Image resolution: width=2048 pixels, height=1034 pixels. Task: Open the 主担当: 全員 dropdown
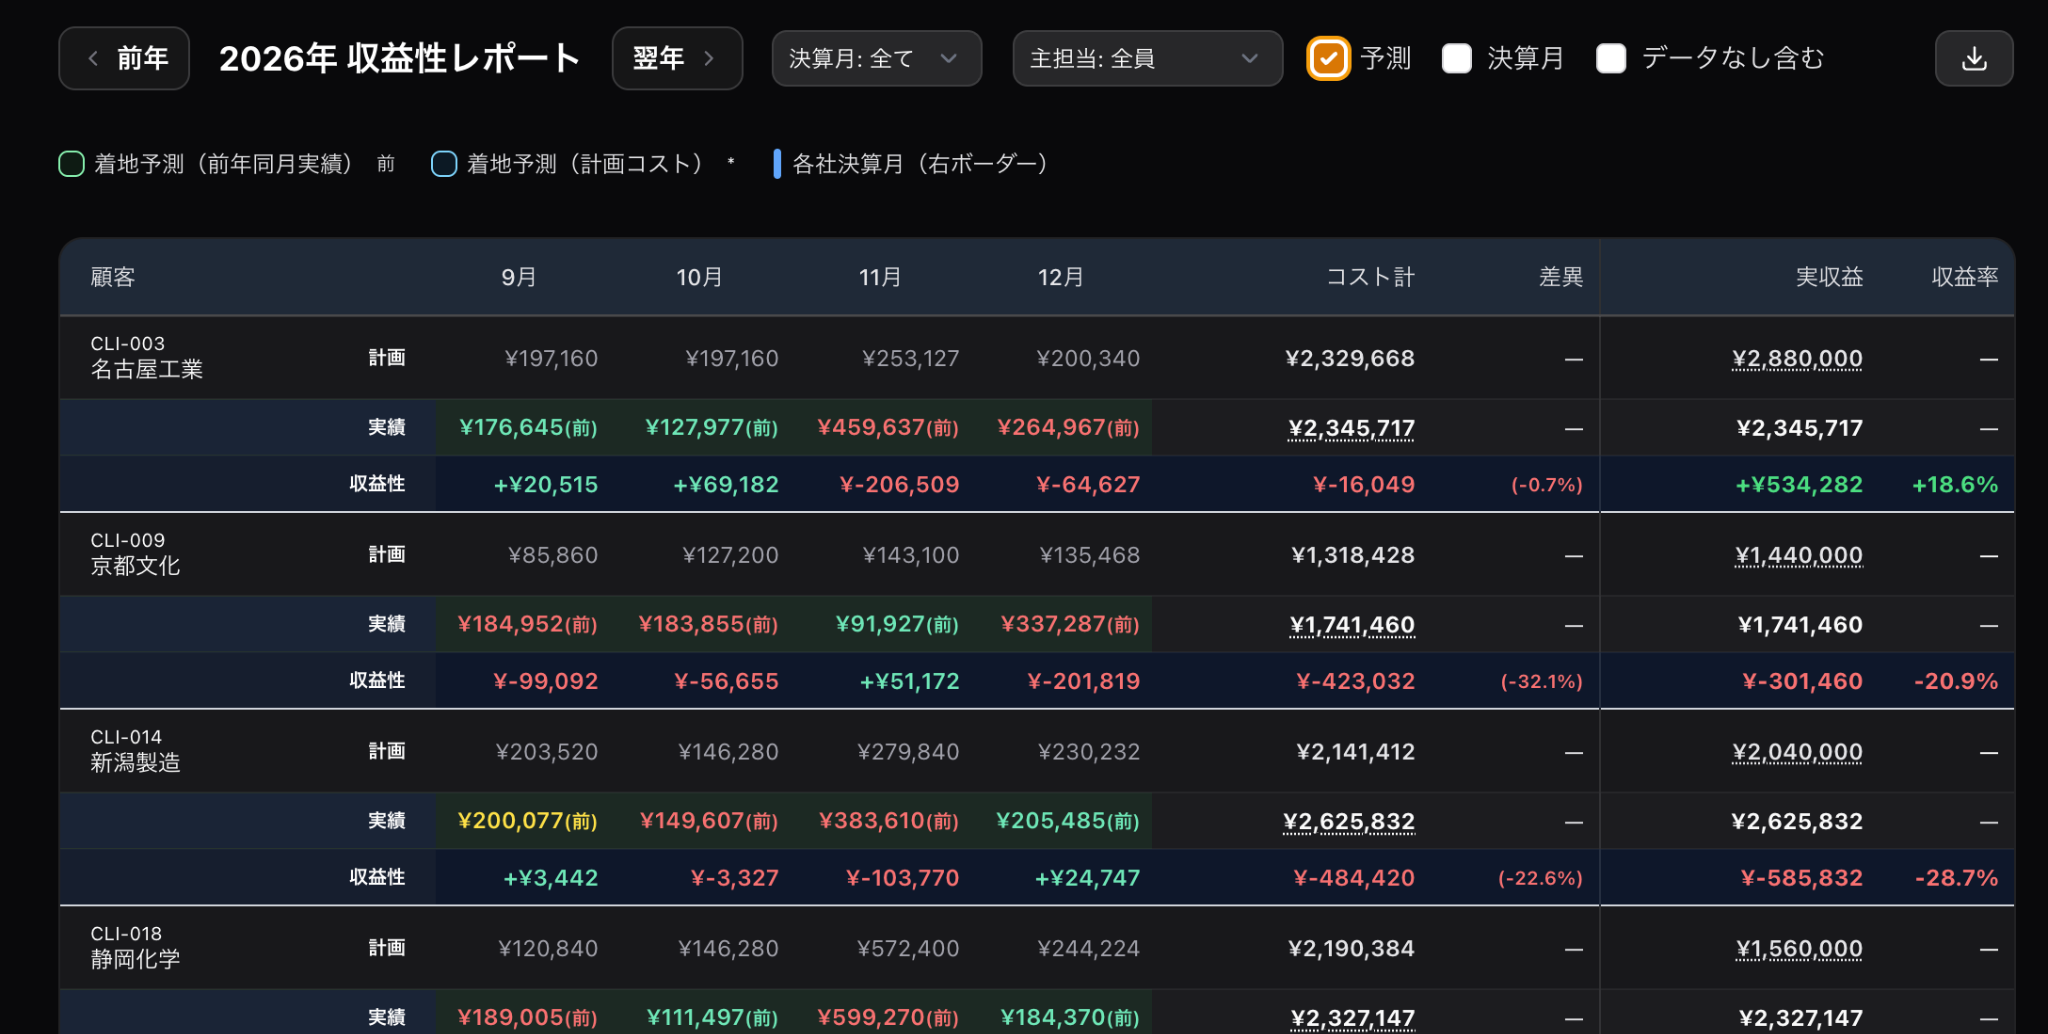click(x=1147, y=59)
